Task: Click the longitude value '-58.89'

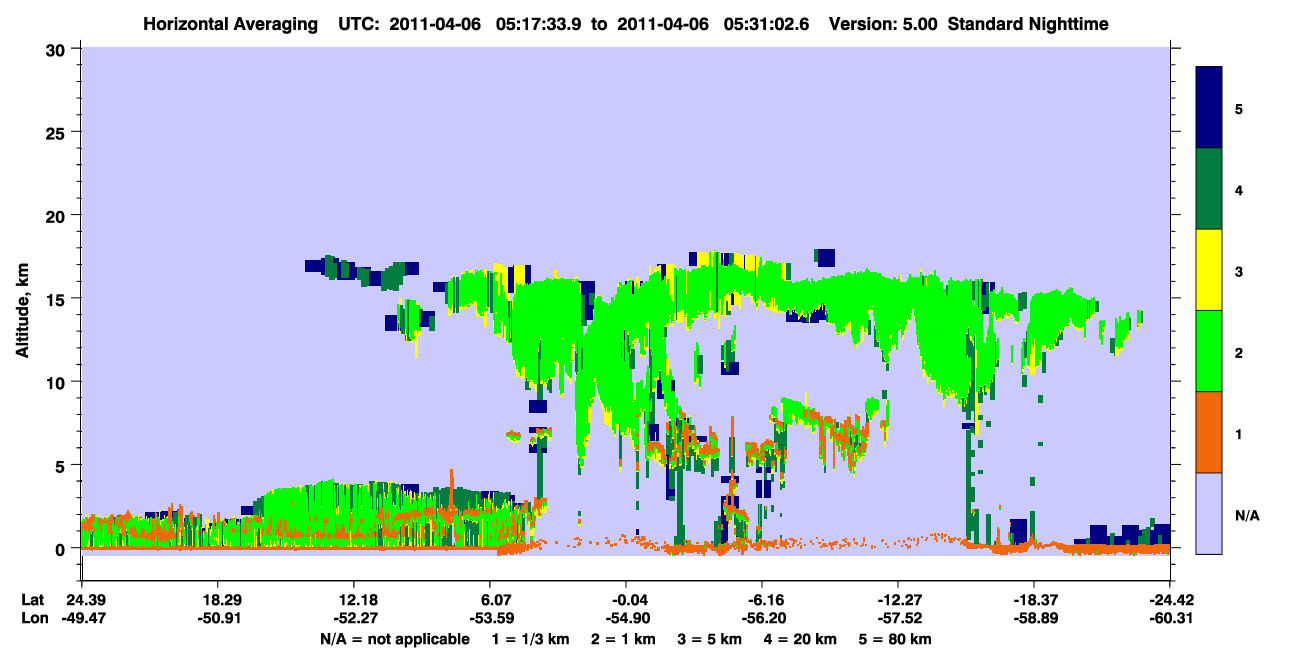Action: point(1034,619)
